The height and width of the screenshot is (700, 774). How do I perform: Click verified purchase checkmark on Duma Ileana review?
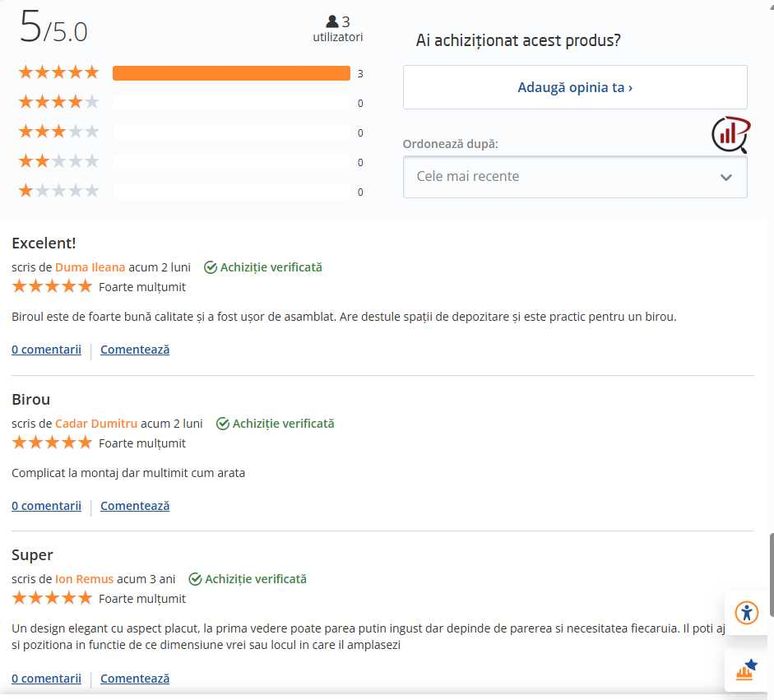coord(210,268)
